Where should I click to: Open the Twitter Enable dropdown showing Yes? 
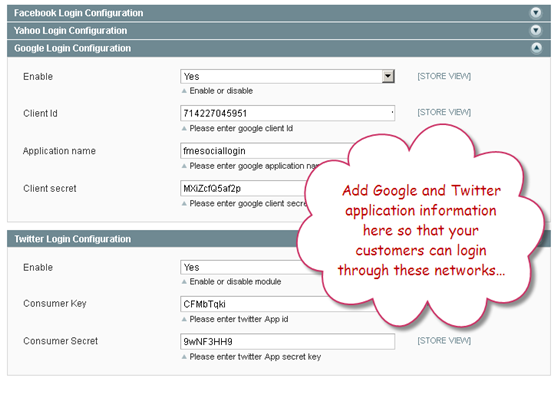point(243,267)
